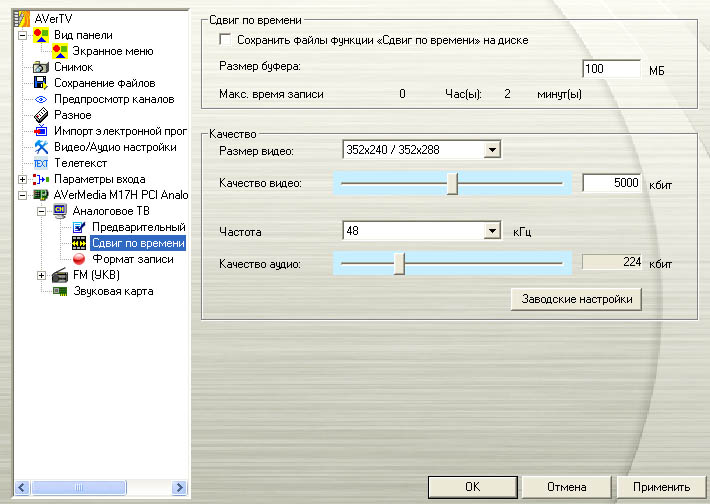This screenshot has width=710, height=504.
Task: Click the Качество видео slider thumb
Action: (452, 183)
